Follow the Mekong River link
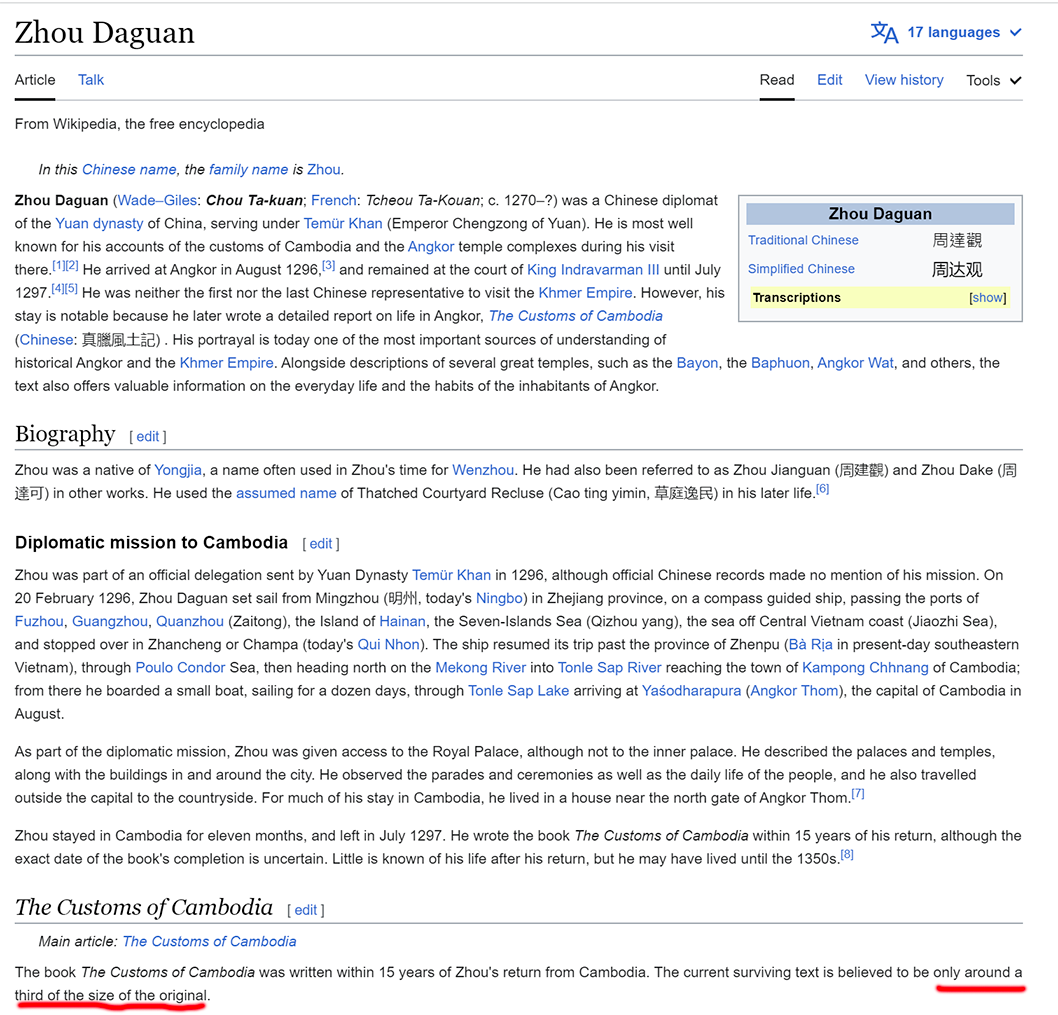Image resolution: width=1058 pixels, height=1015 pixels. [480, 667]
